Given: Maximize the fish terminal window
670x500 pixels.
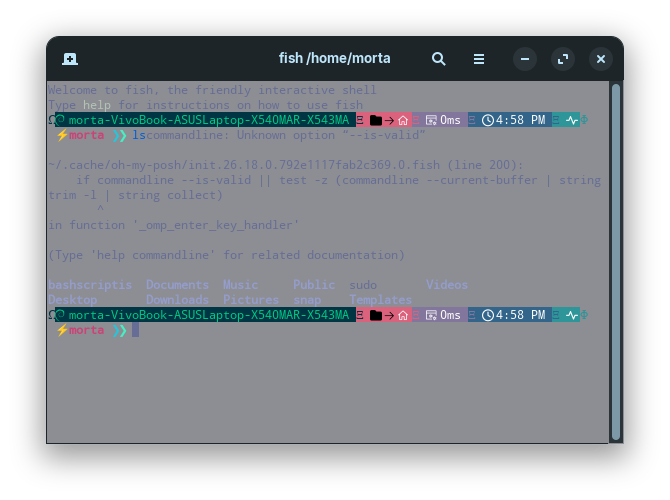Looking at the screenshot, I should point(563,59).
